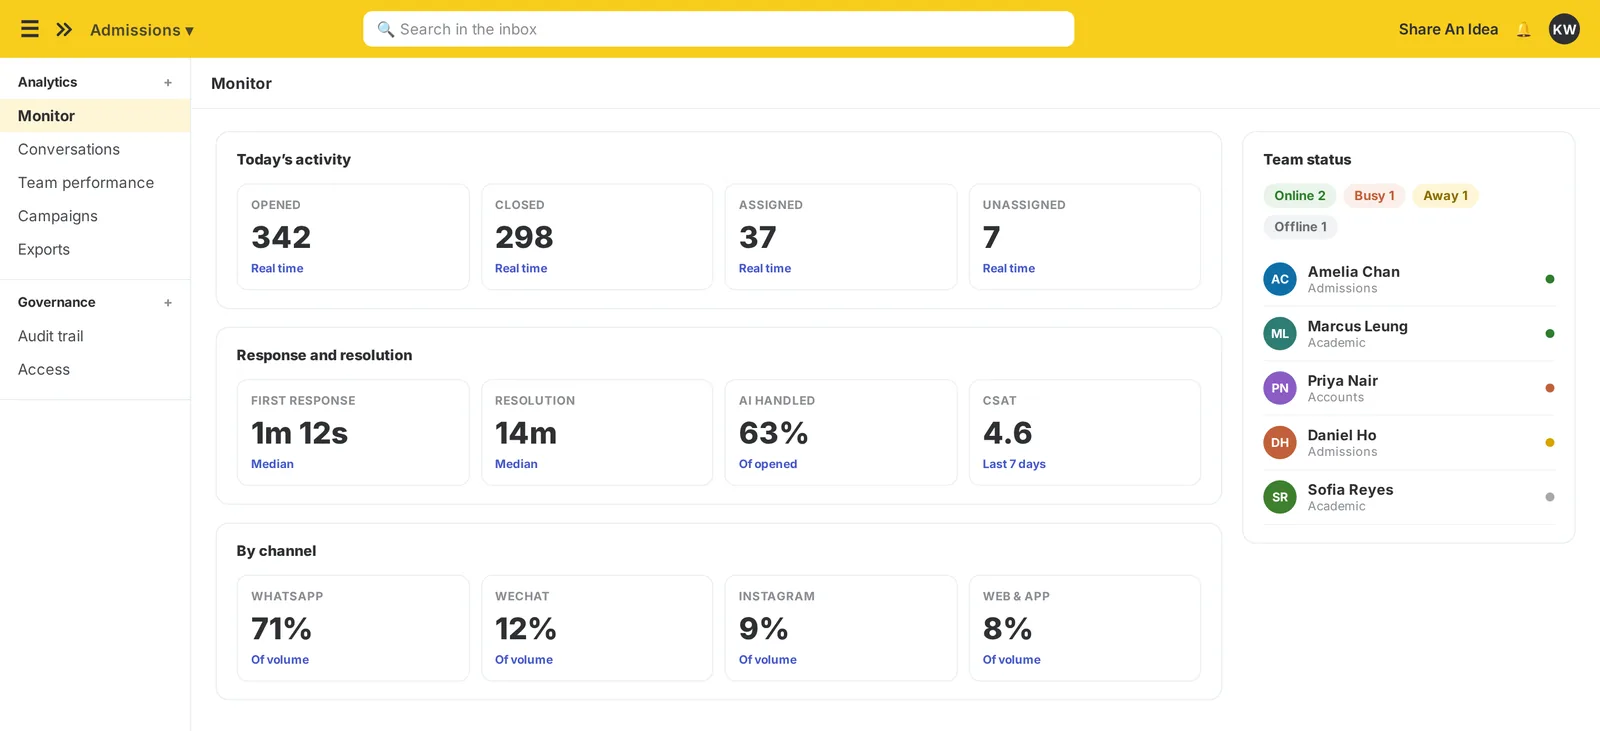Select Monitor in the sidebar

pos(95,116)
